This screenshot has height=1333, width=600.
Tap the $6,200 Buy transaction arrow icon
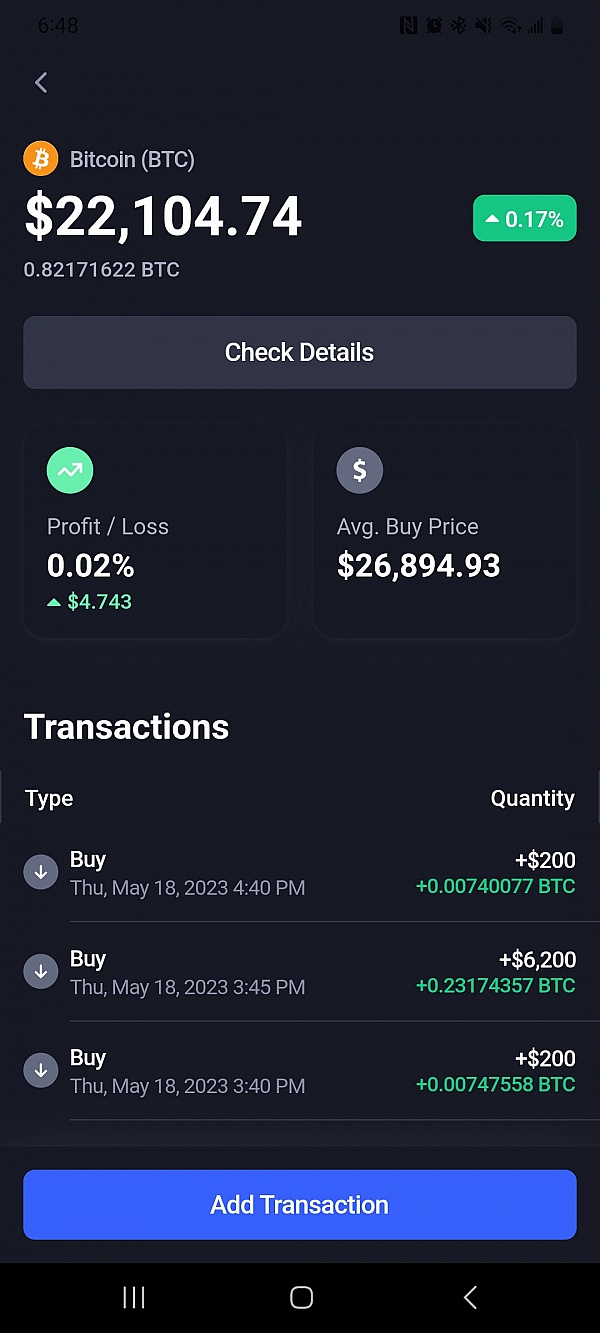(x=41, y=971)
